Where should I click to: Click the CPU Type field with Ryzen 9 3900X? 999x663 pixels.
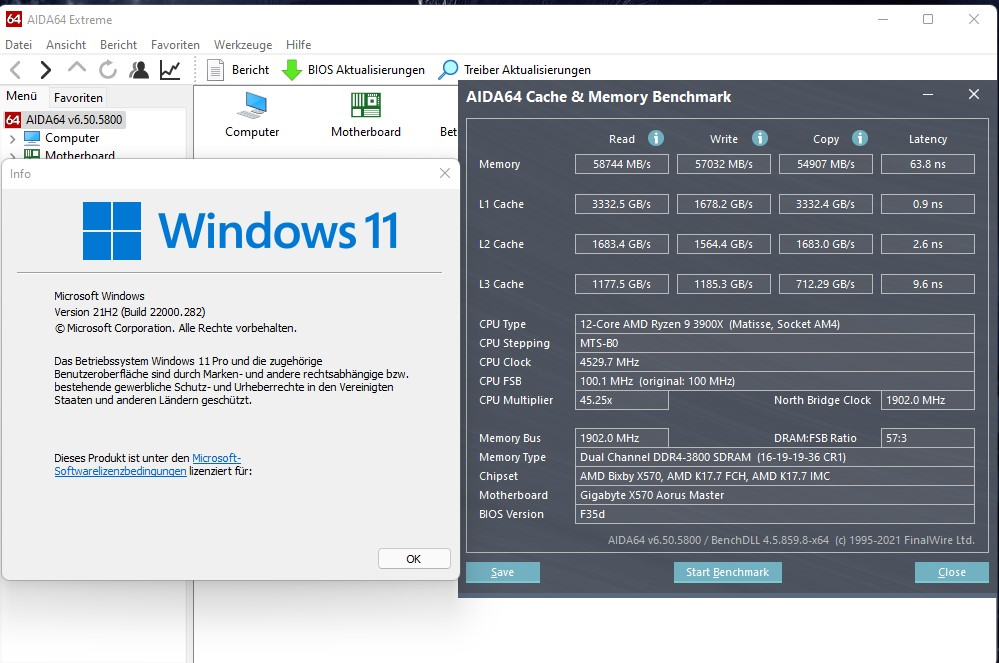pyautogui.click(x=775, y=324)
